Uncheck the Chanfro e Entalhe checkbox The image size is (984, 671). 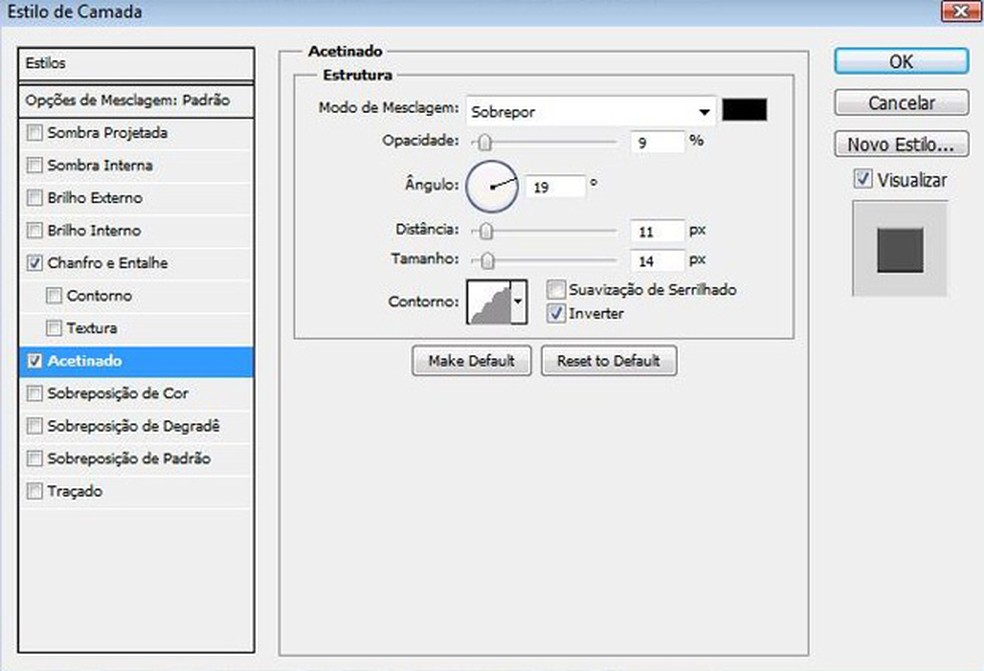[35, 263]
